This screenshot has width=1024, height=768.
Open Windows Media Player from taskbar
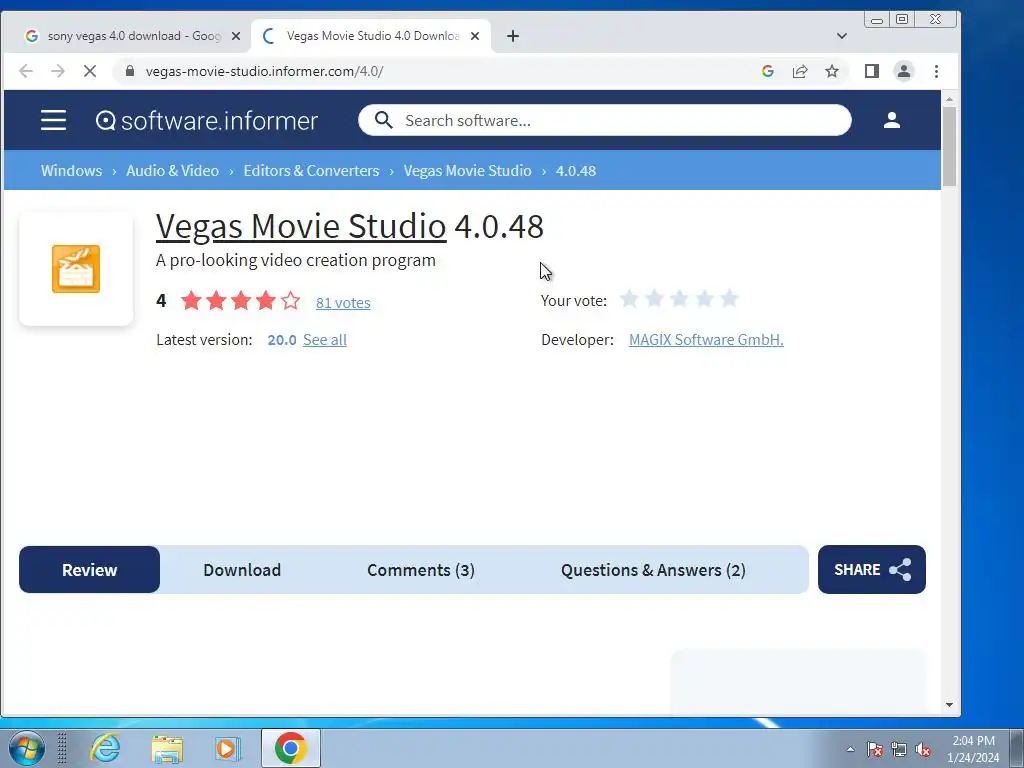tap(228, 748)
